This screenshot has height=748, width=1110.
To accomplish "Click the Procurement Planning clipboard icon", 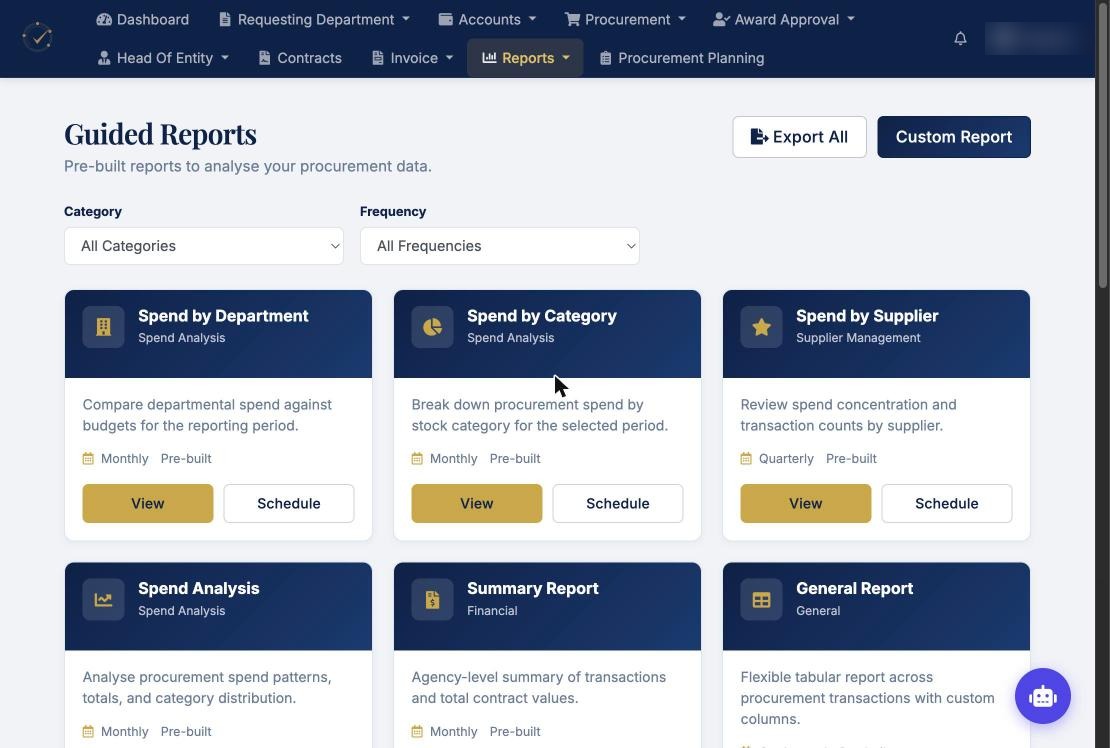I will (605, 58).
